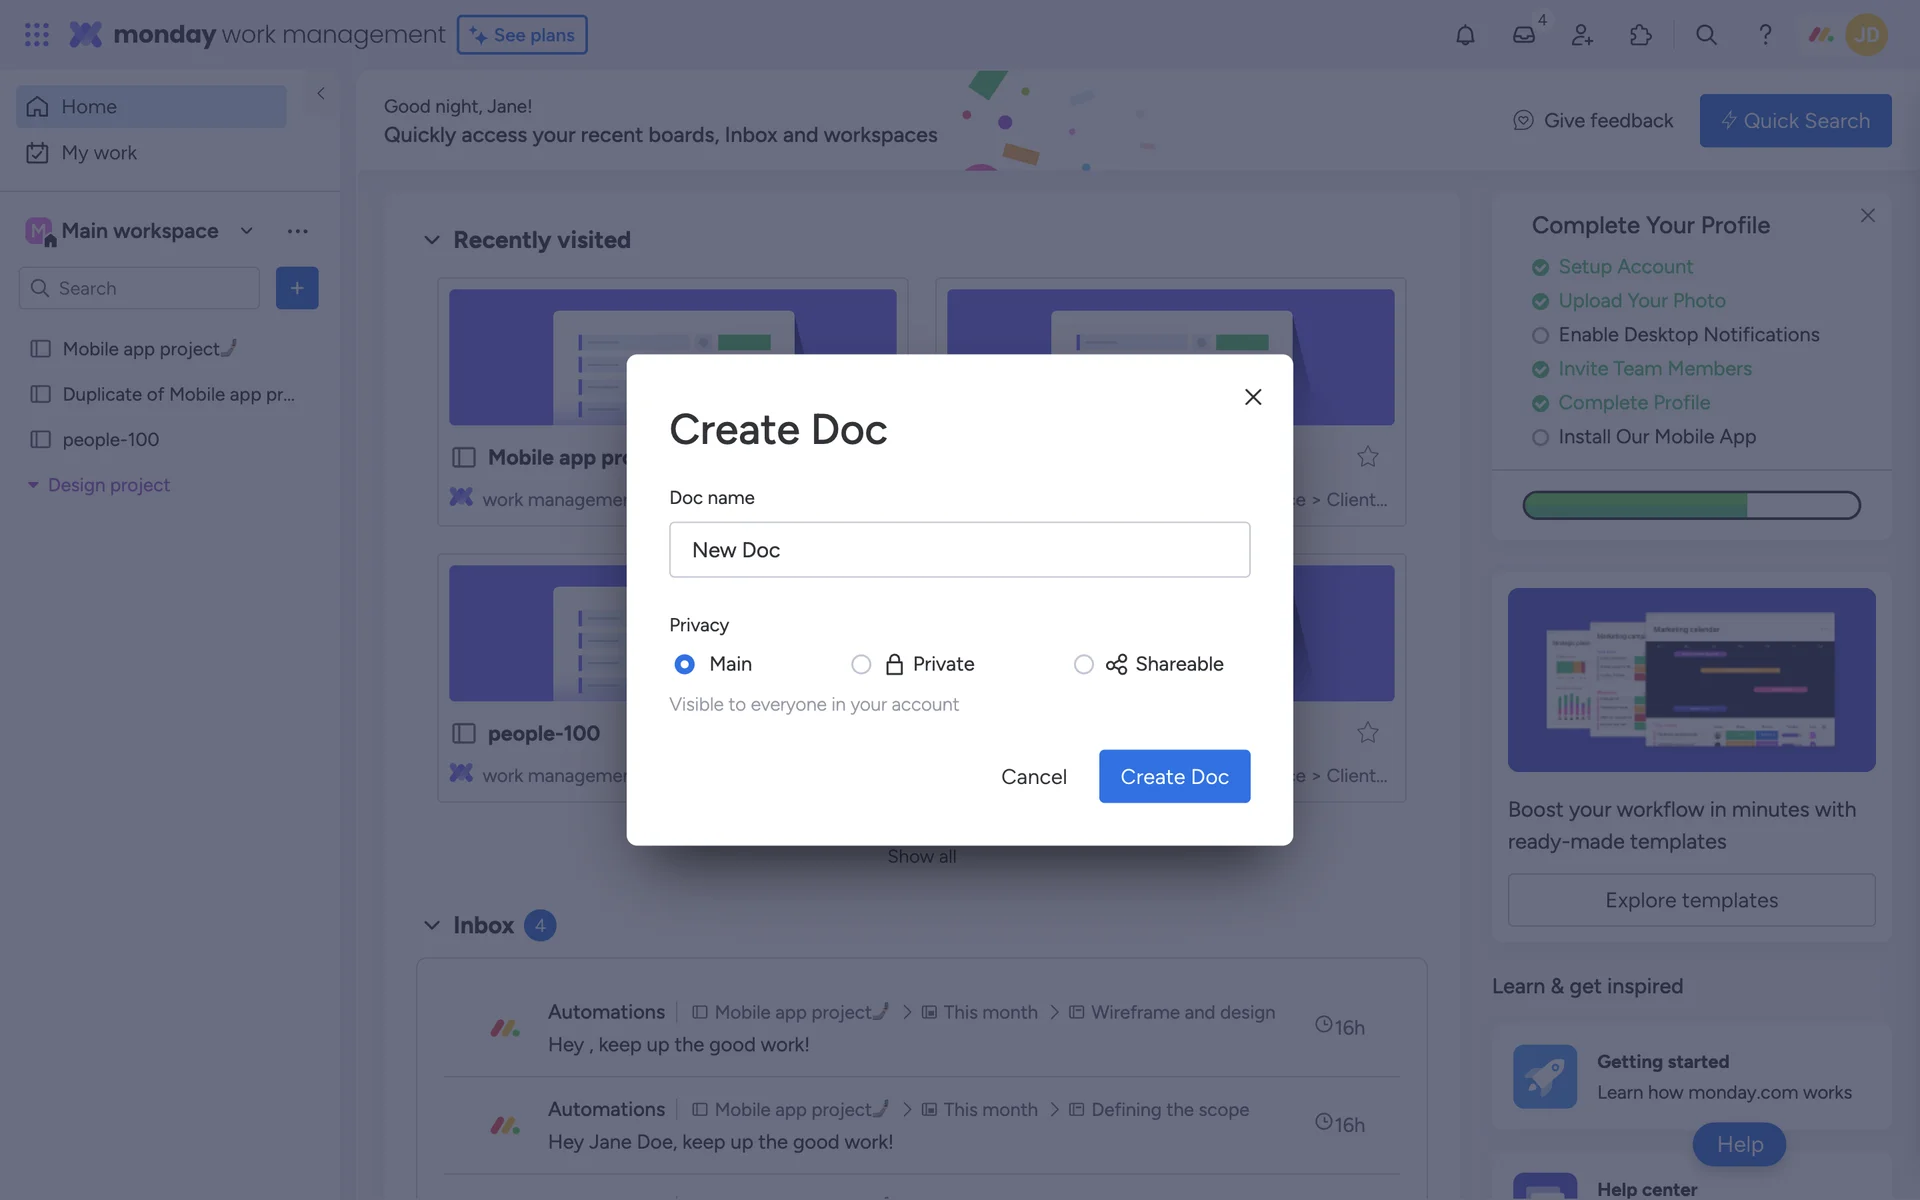The image size is (1920, 1200).
Task: Select the Main privacy option
Action: [685, 664]
